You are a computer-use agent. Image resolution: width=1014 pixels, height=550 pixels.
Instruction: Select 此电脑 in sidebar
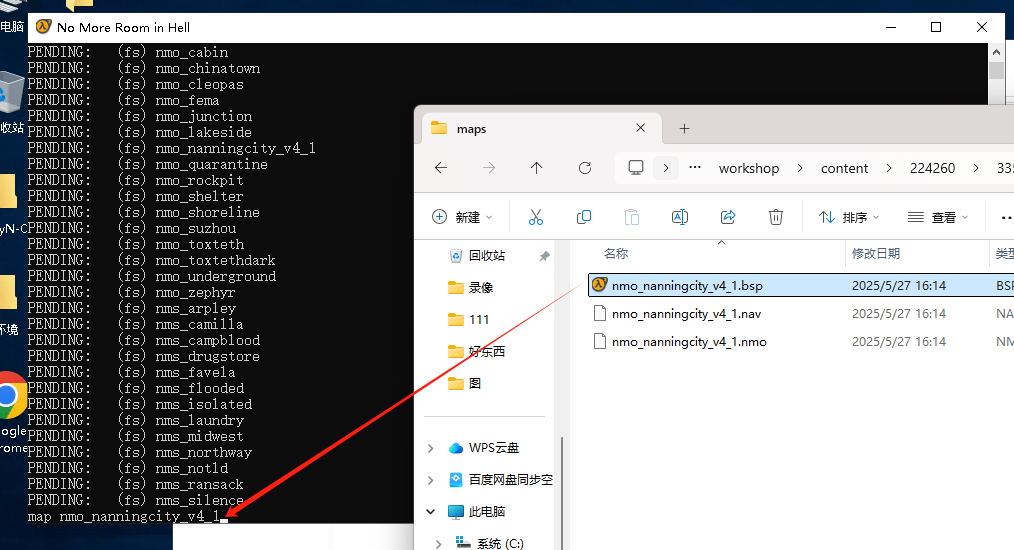point(476,512)
